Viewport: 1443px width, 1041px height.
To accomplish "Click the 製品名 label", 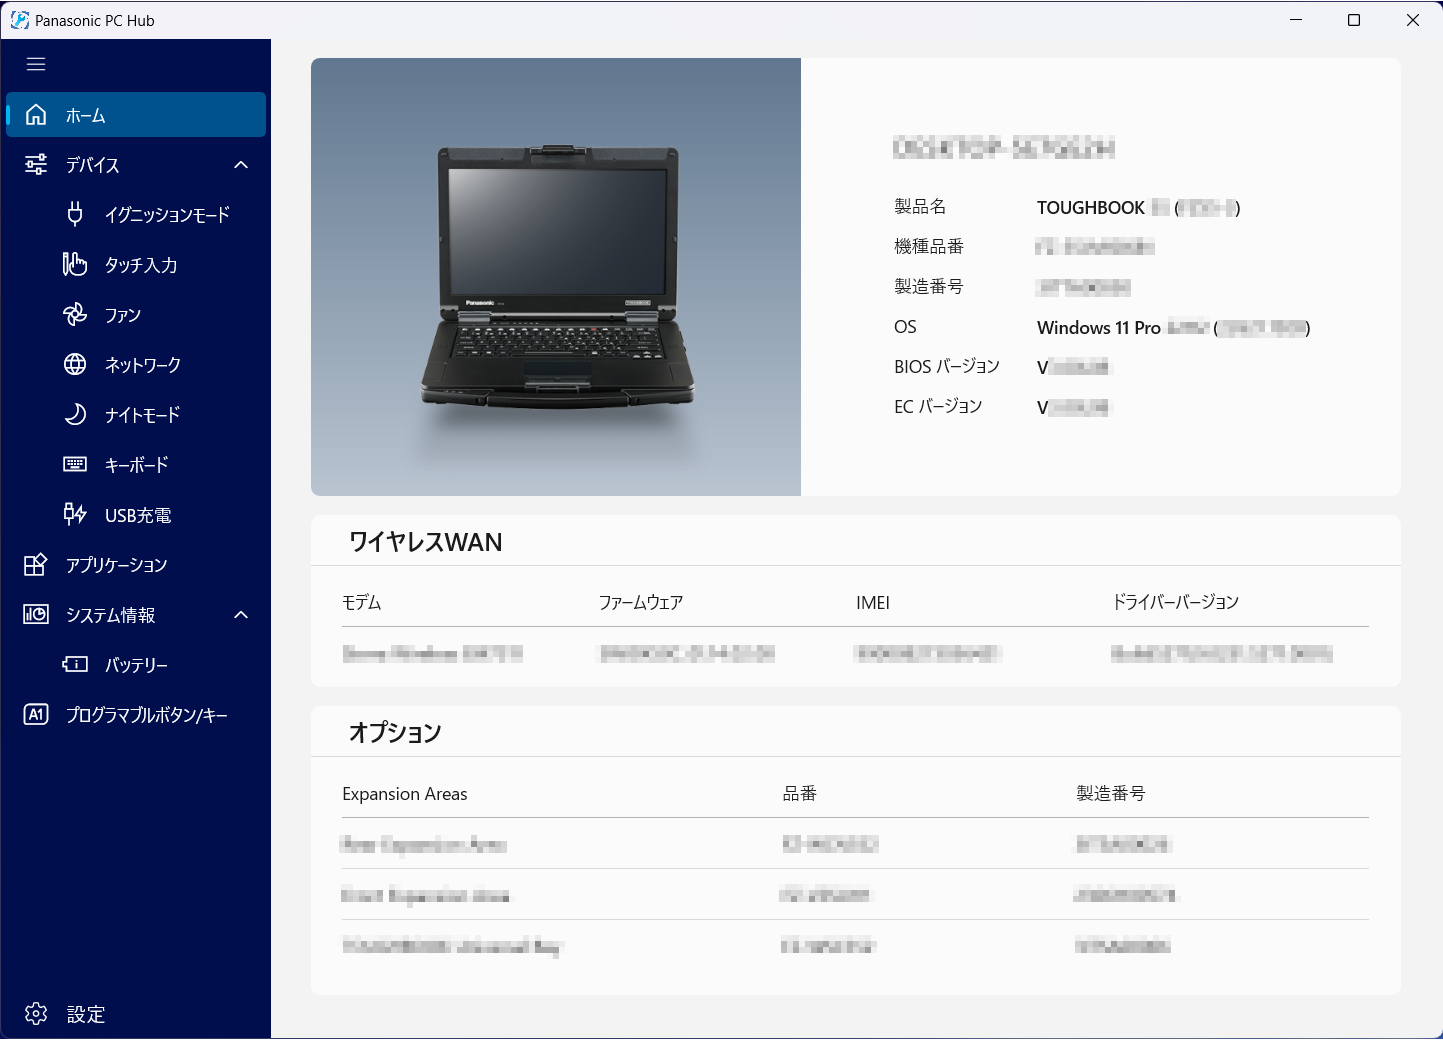I will (920, 207).
